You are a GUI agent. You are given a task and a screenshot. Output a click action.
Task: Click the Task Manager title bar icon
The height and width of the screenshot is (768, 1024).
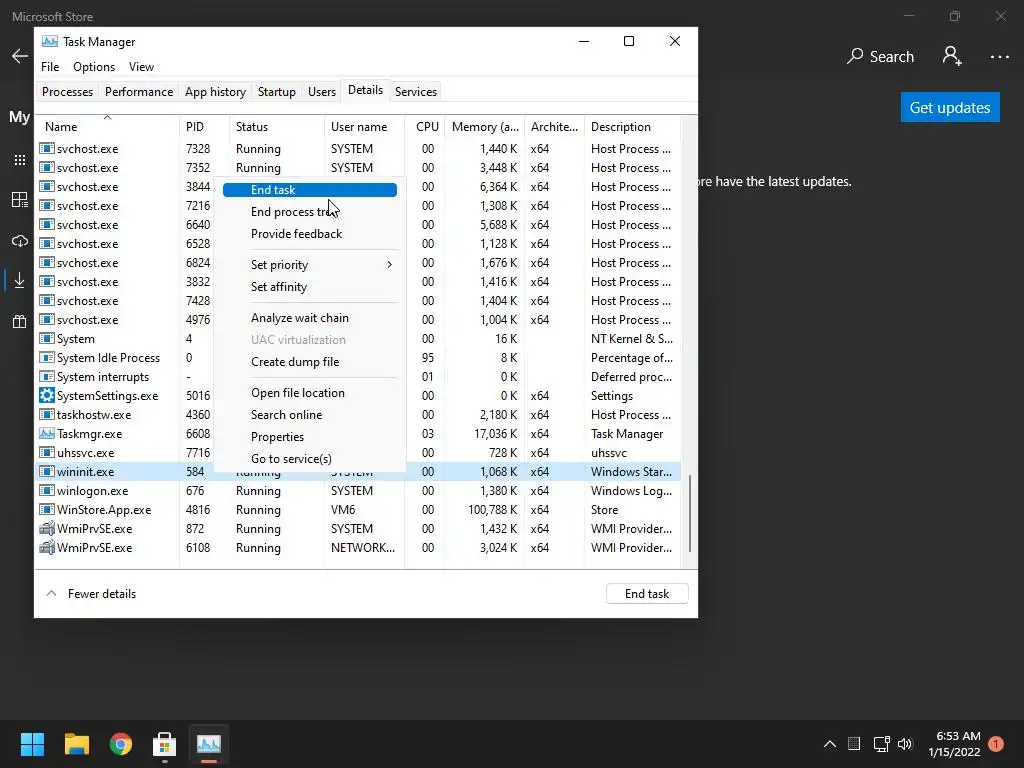pyautogui.click(x=50, y=41)
